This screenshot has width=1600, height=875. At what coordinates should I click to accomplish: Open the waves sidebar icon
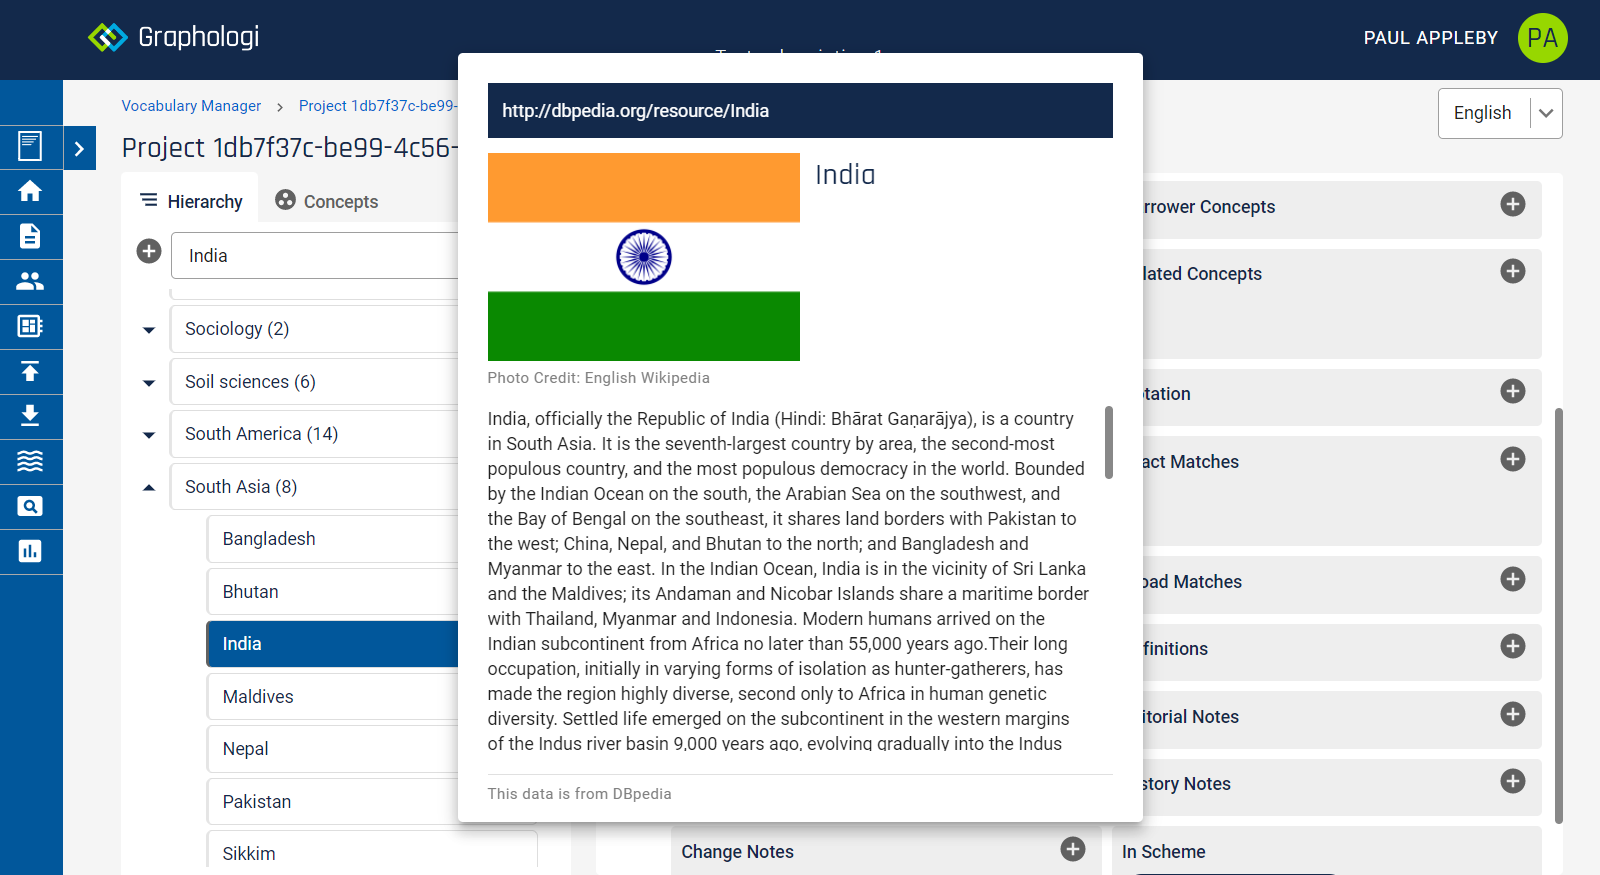[30, 461]
